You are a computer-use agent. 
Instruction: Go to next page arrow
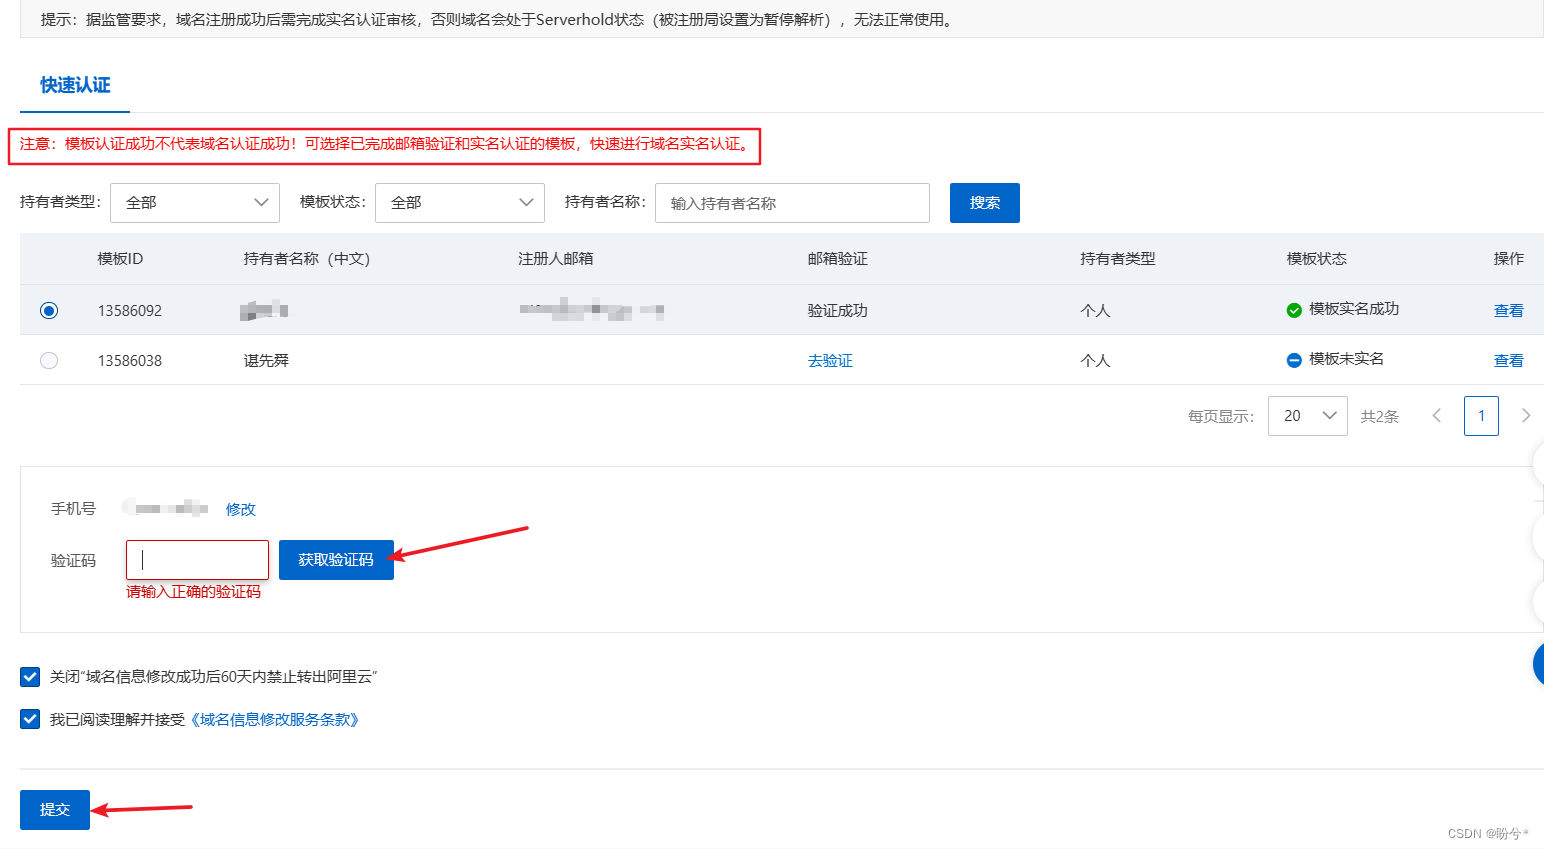click(1526, 416)
